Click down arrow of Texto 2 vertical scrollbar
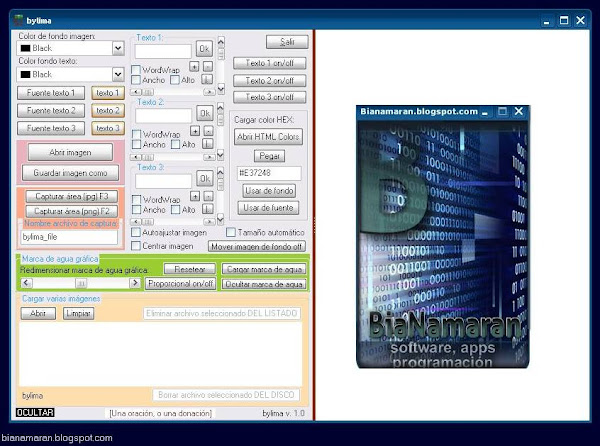 (x=221, y=155)
